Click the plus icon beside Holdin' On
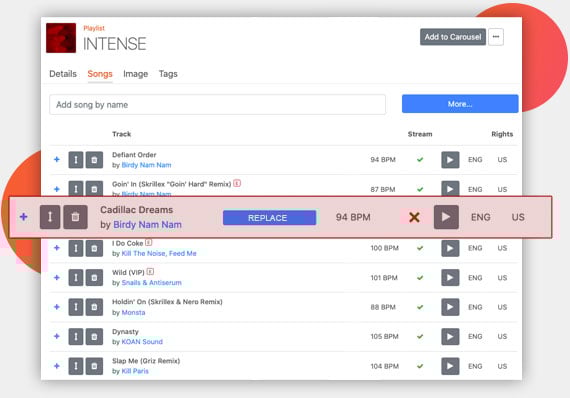 57,307
